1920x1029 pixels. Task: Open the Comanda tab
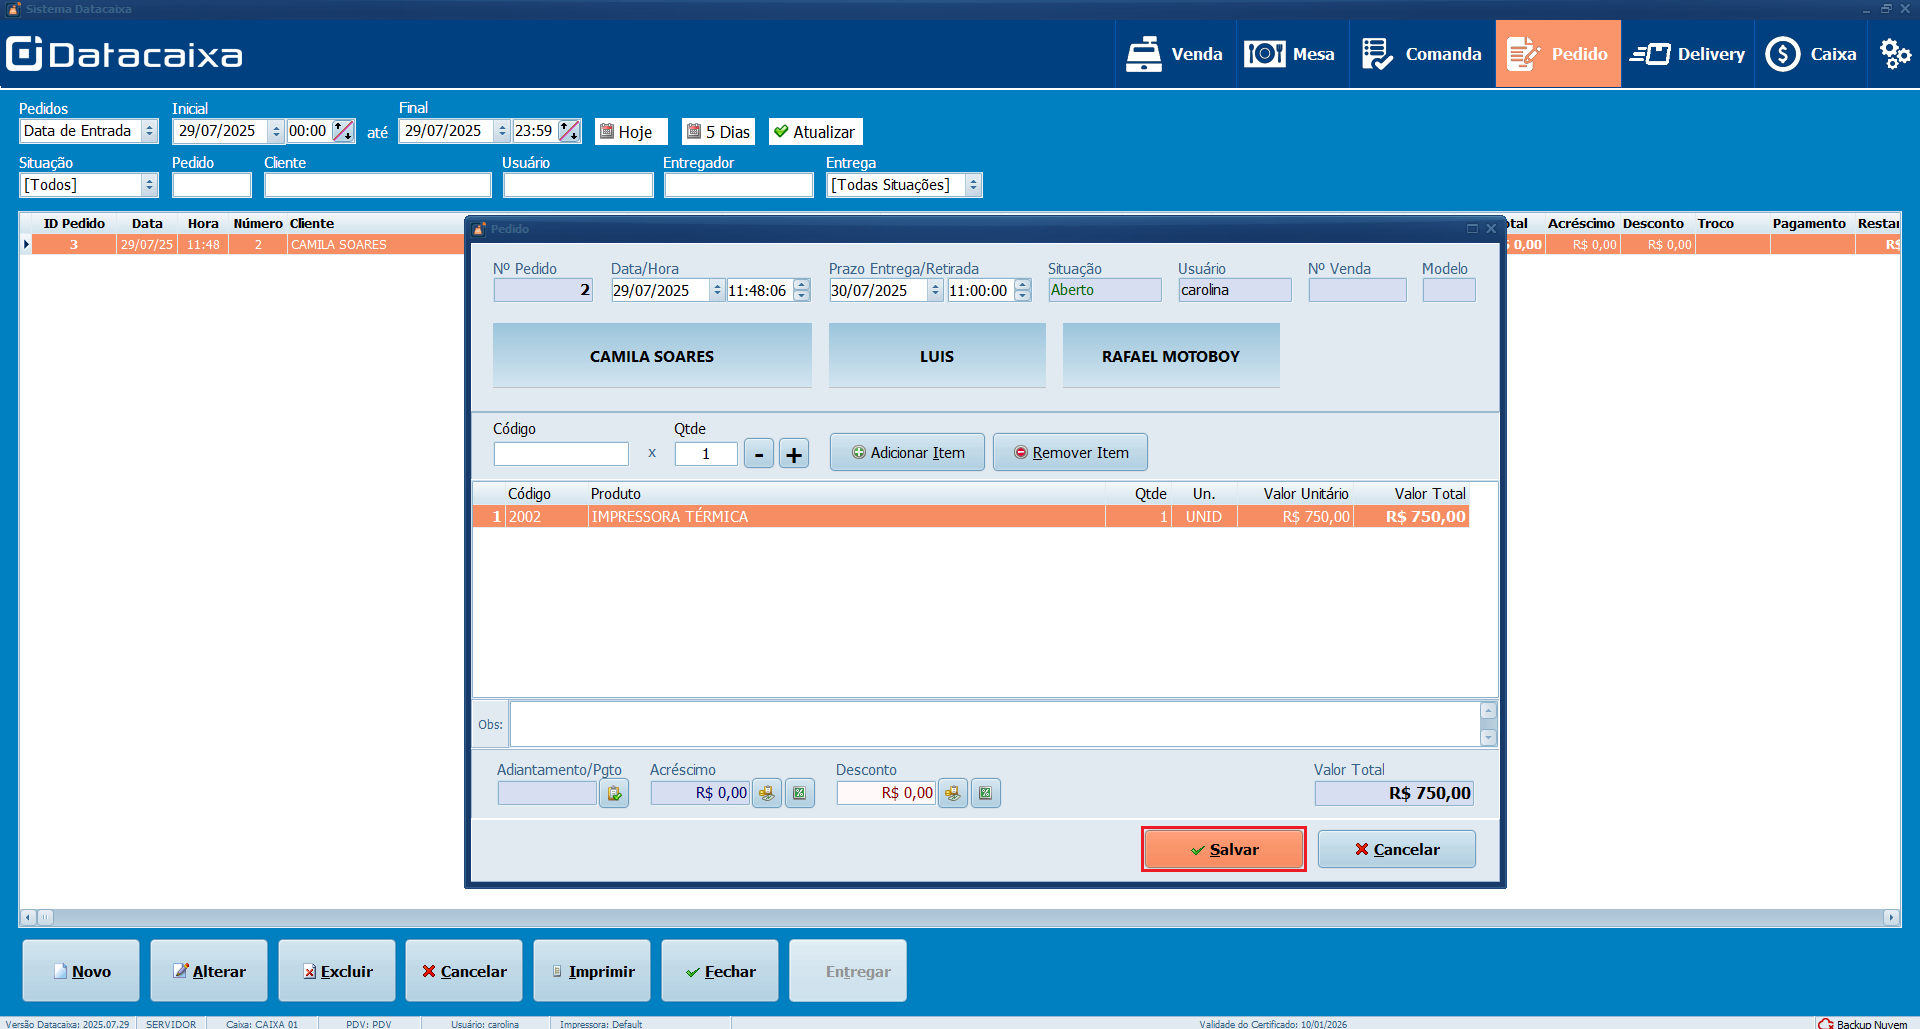(x=1421, y=54)
